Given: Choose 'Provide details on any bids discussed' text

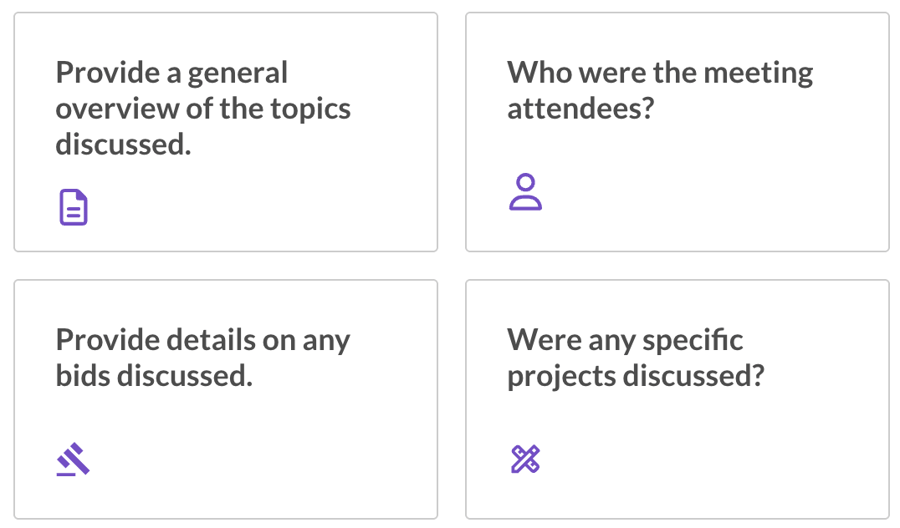Looking at the screenshot, I should [203, 358].
